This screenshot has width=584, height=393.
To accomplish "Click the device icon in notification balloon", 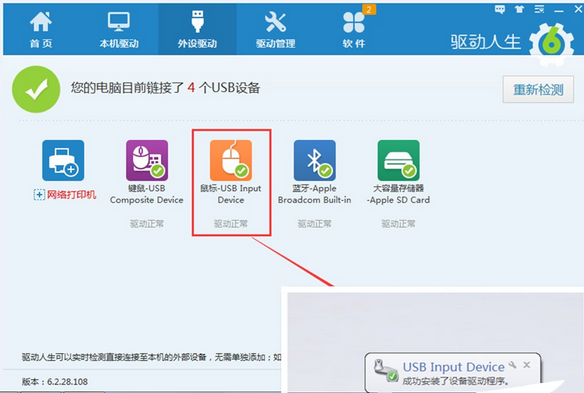I will (x=385, y=371).
